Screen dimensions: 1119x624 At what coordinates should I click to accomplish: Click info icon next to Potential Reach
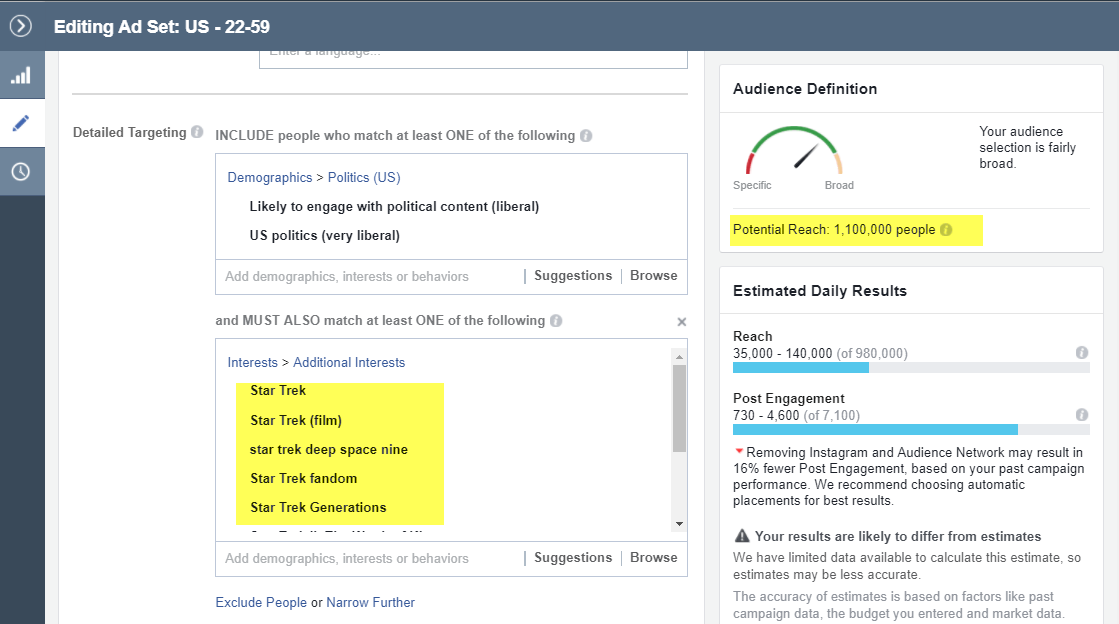(946, 230)
